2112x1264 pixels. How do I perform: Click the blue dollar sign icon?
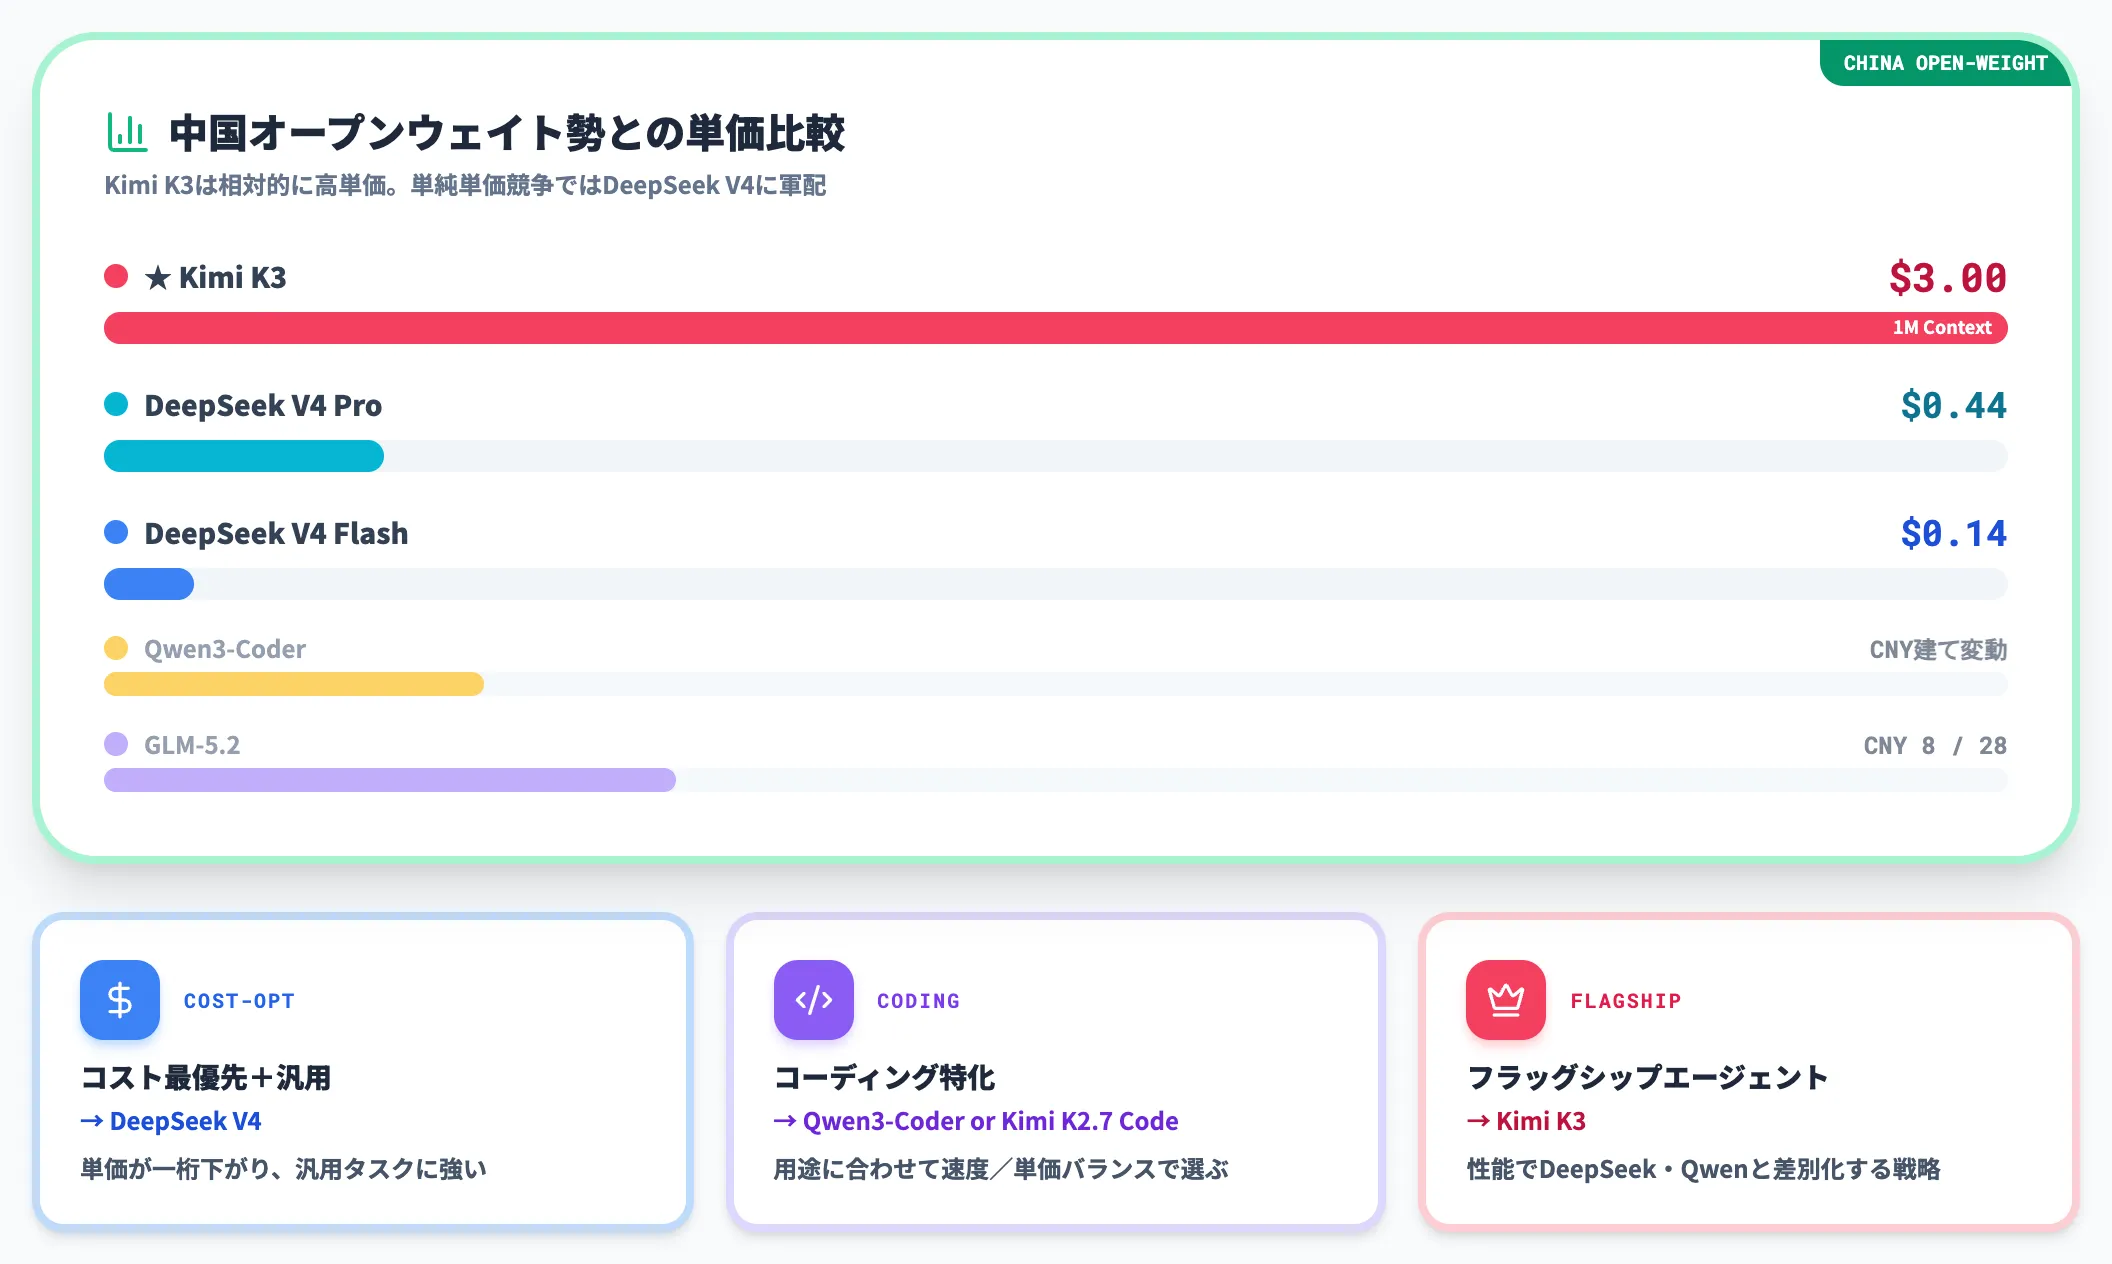click(x=120, y=1000)
